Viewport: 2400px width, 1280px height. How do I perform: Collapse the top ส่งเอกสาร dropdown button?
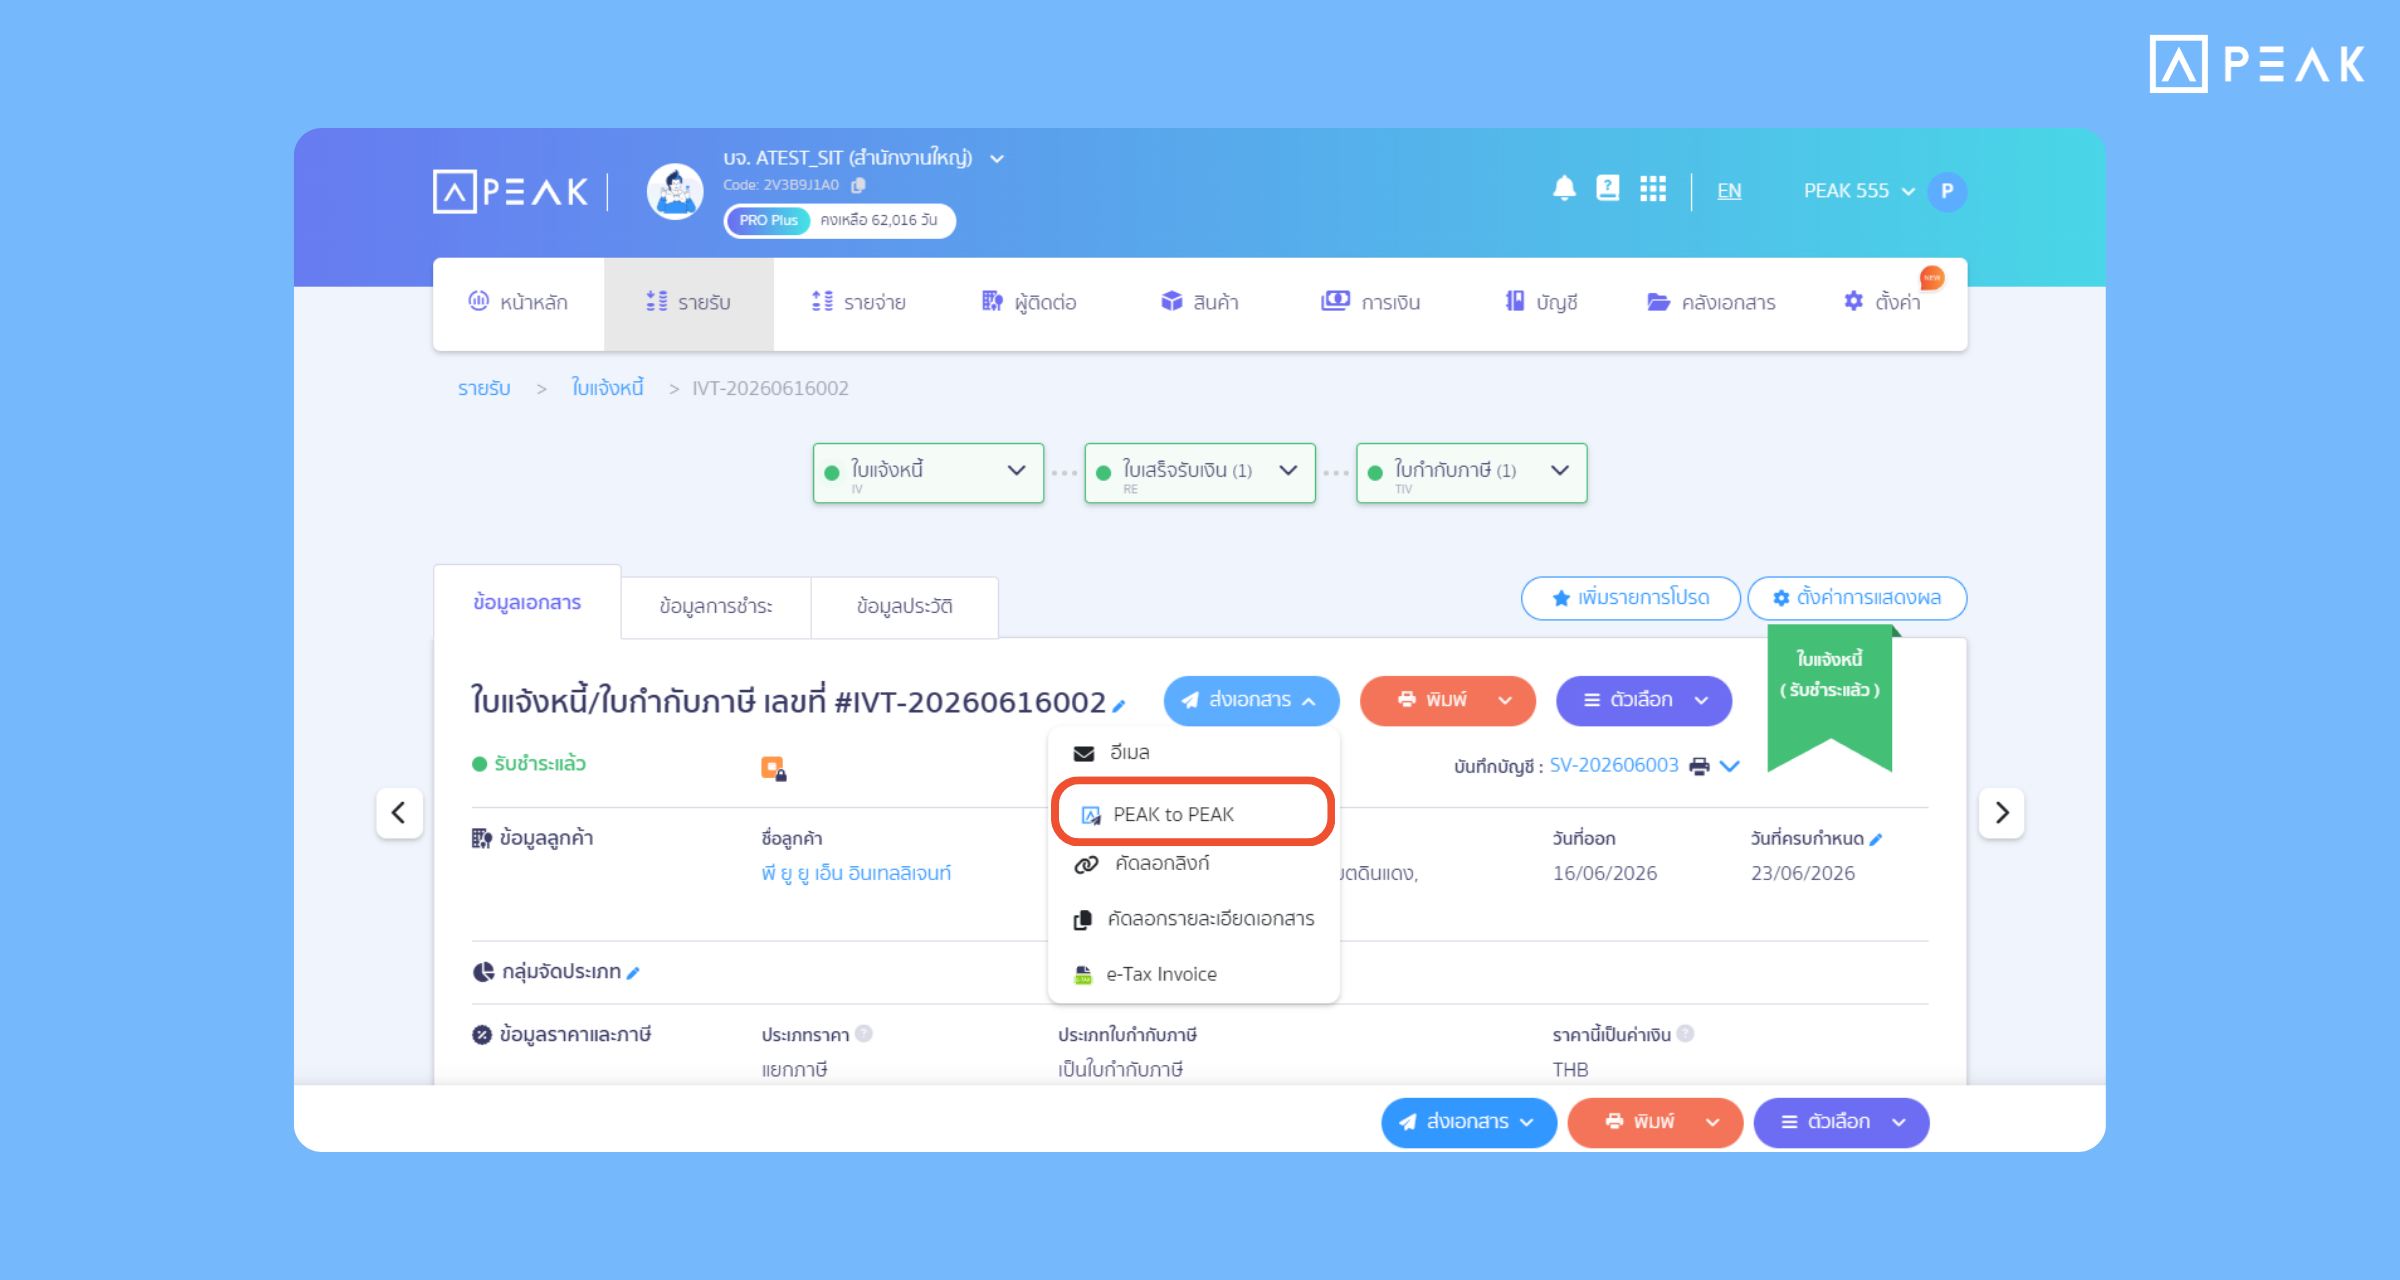1251,701
